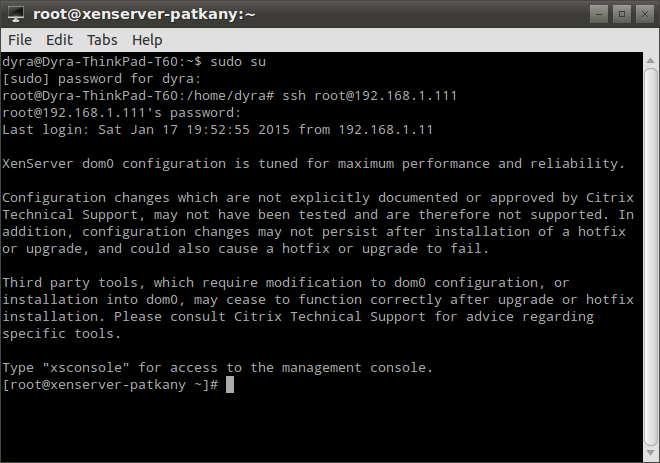The height and width of the screenshot is (463, 660).
Task: Click the terminal window icon in title bar
Action: (16, 14)
